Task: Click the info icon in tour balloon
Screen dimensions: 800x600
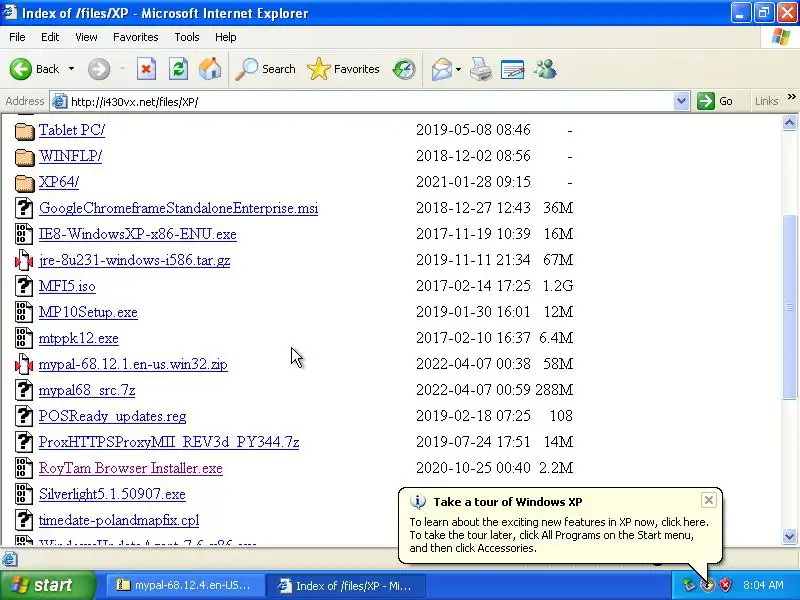Action: point(417,502)
